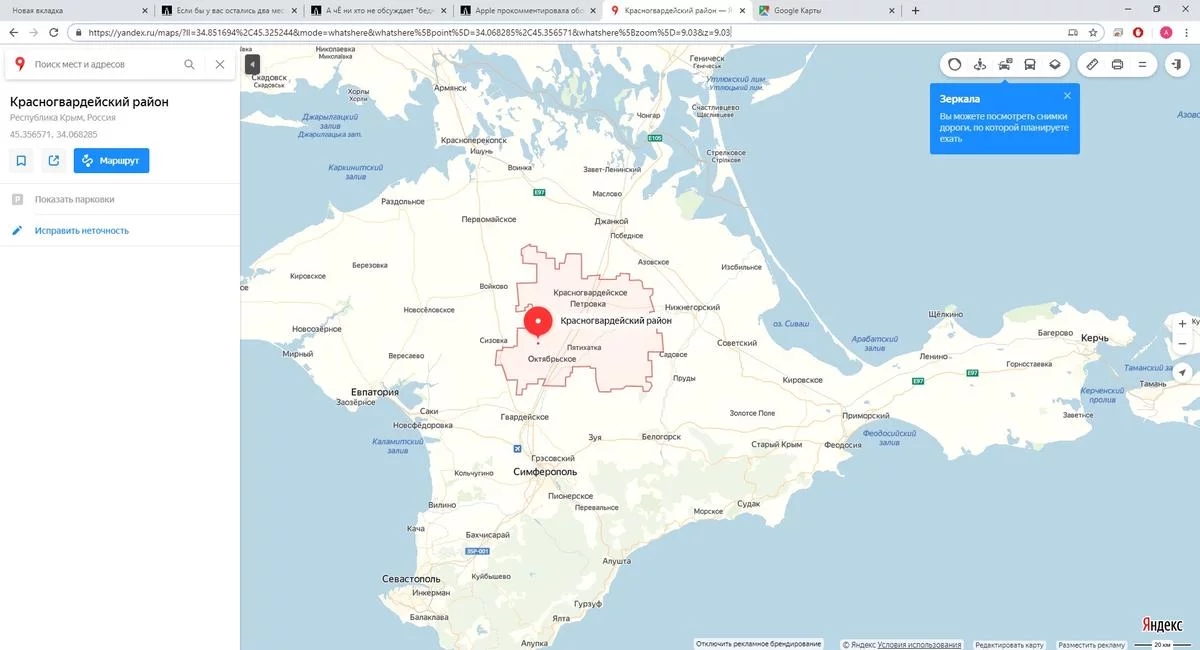
Task: Locate me with the geolocation arrow
Action: (1182, 371)
